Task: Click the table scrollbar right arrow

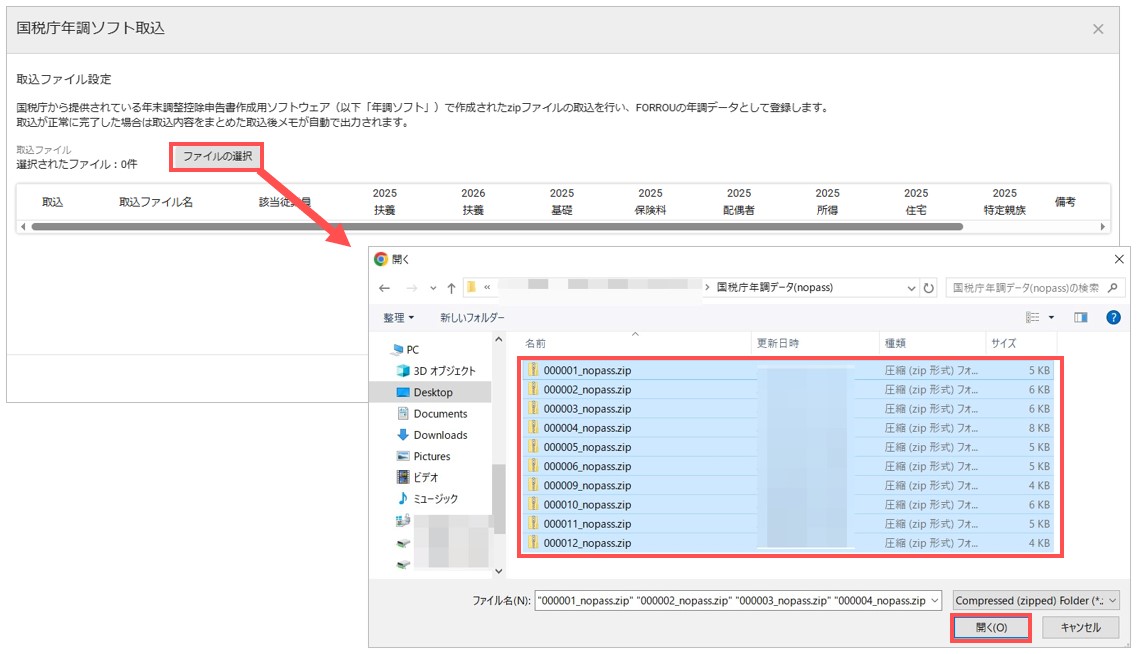Action: click(x=1103, y=227)
